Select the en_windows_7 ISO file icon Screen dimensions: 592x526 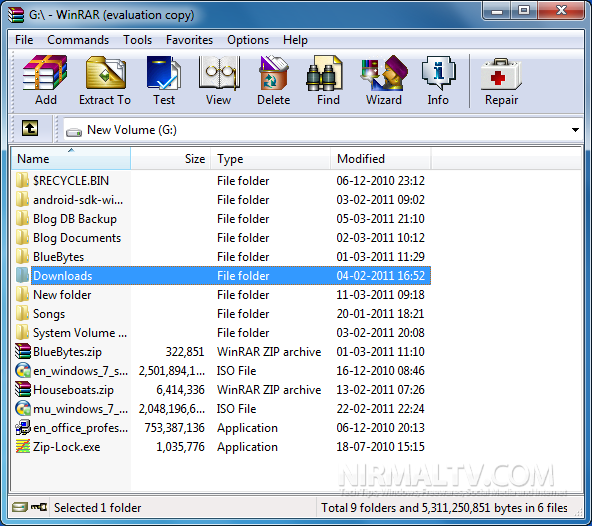pyautogui.click(x=23, y=370)
